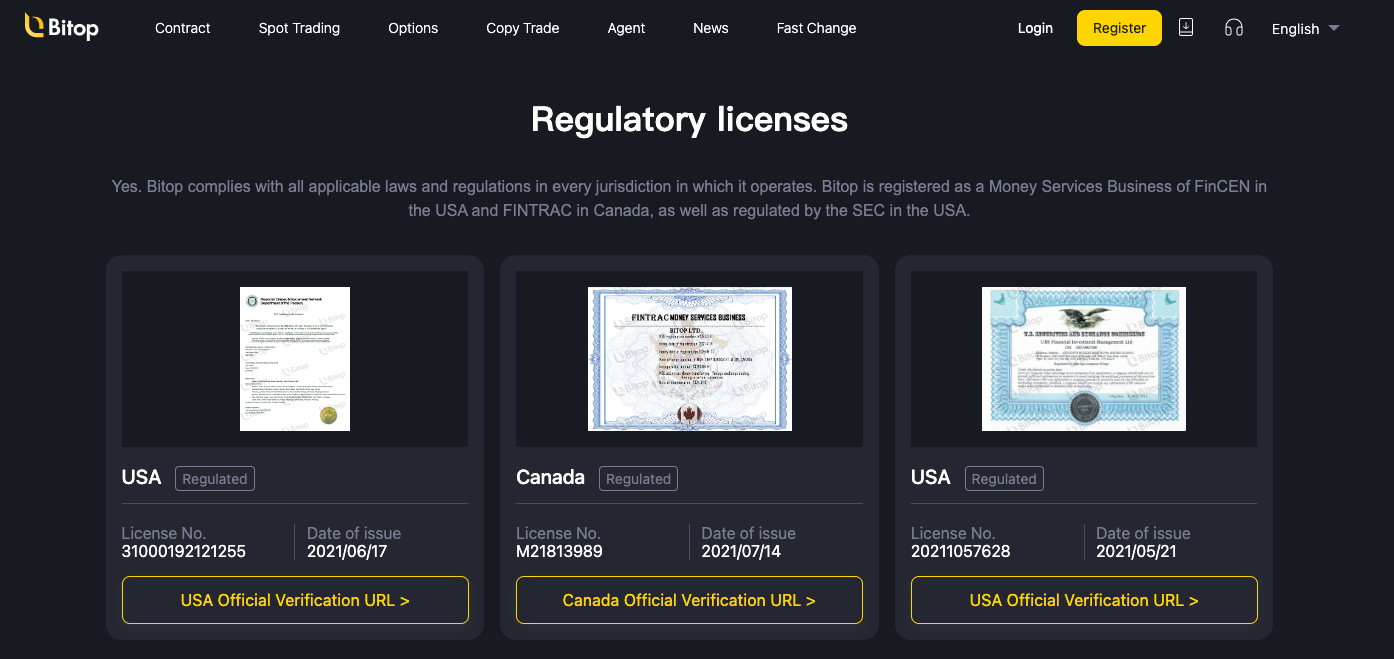This screenshot has width=1394, height=659.
Task: Open the Agent page
Action: (626, 28)
